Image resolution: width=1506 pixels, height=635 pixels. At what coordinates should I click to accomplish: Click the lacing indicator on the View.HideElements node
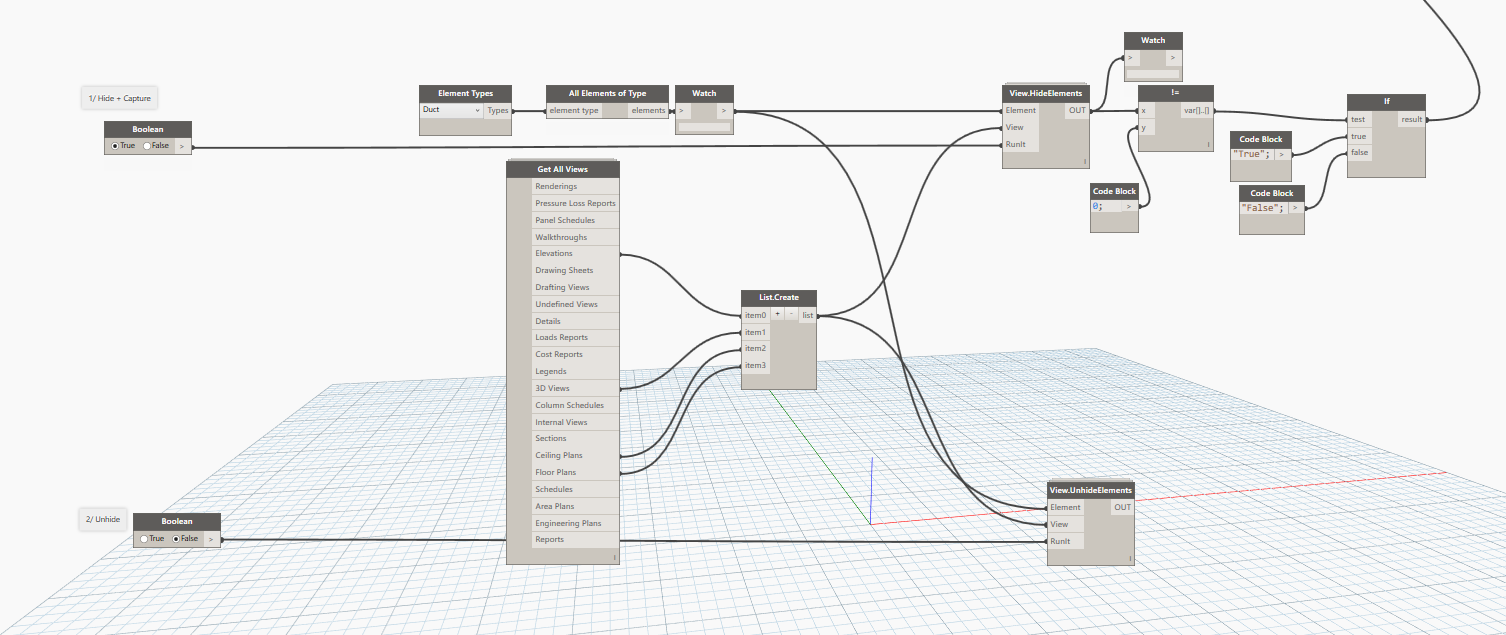coord(1084,161)
